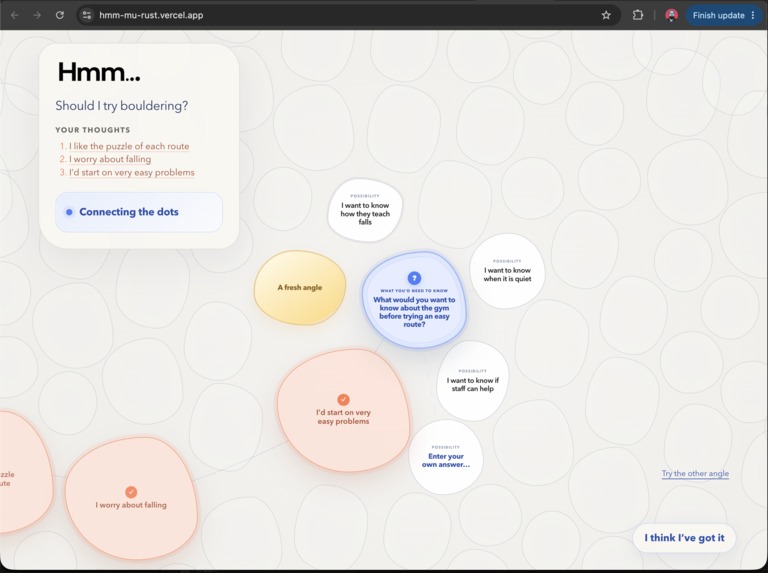Click the 'Should I try bouldering?' question text
768x573 pixels.
pyautogui.click(x=121, y=106)
